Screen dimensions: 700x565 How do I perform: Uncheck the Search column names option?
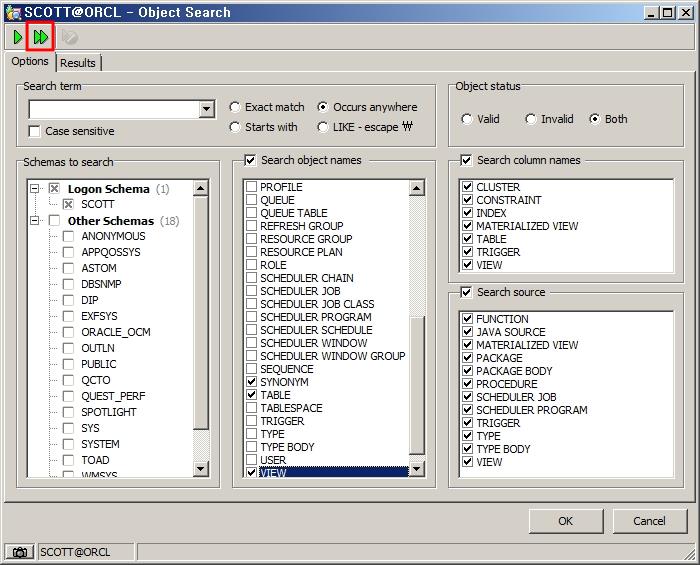(466, 160)
